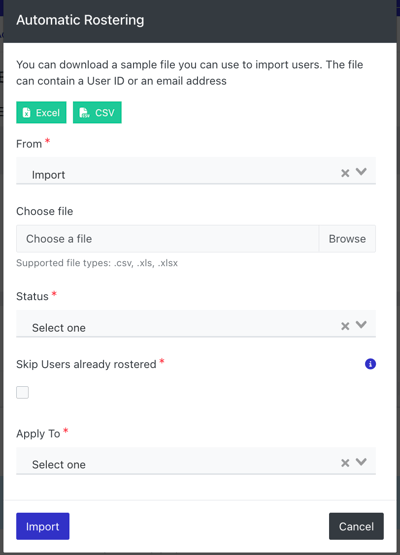
Task: Click the Choose a file field
Action: click(x=167, y=239)
